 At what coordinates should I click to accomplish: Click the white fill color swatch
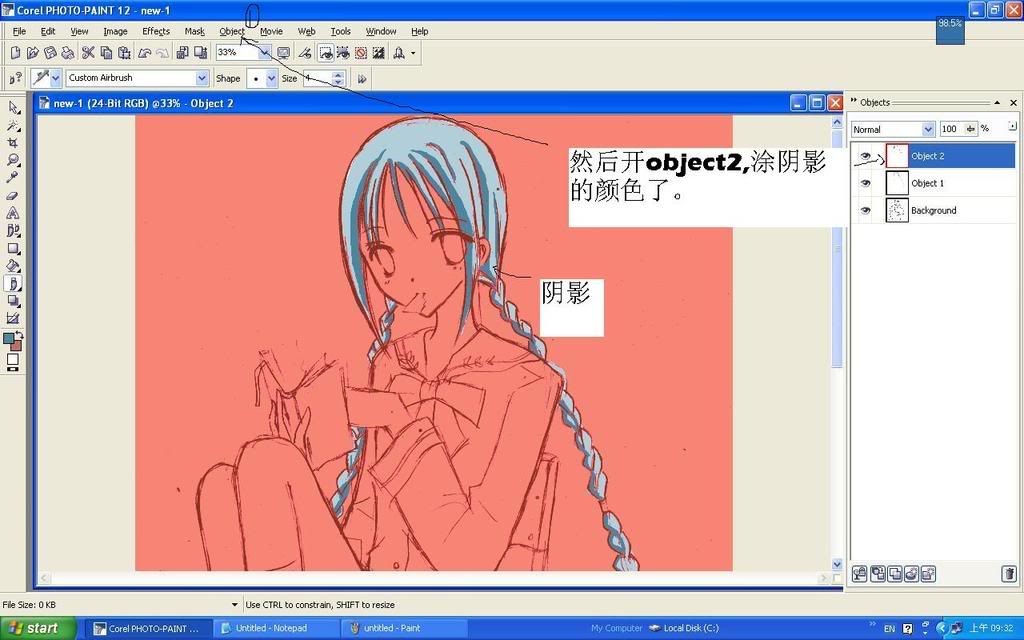coord(12,359)
